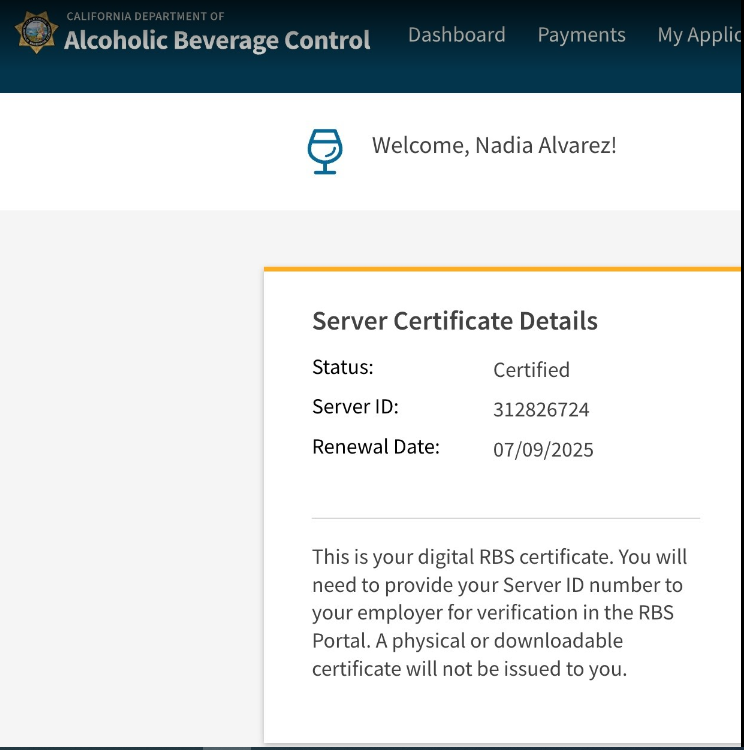Click the wine glass welcome icon

[324, 151]
